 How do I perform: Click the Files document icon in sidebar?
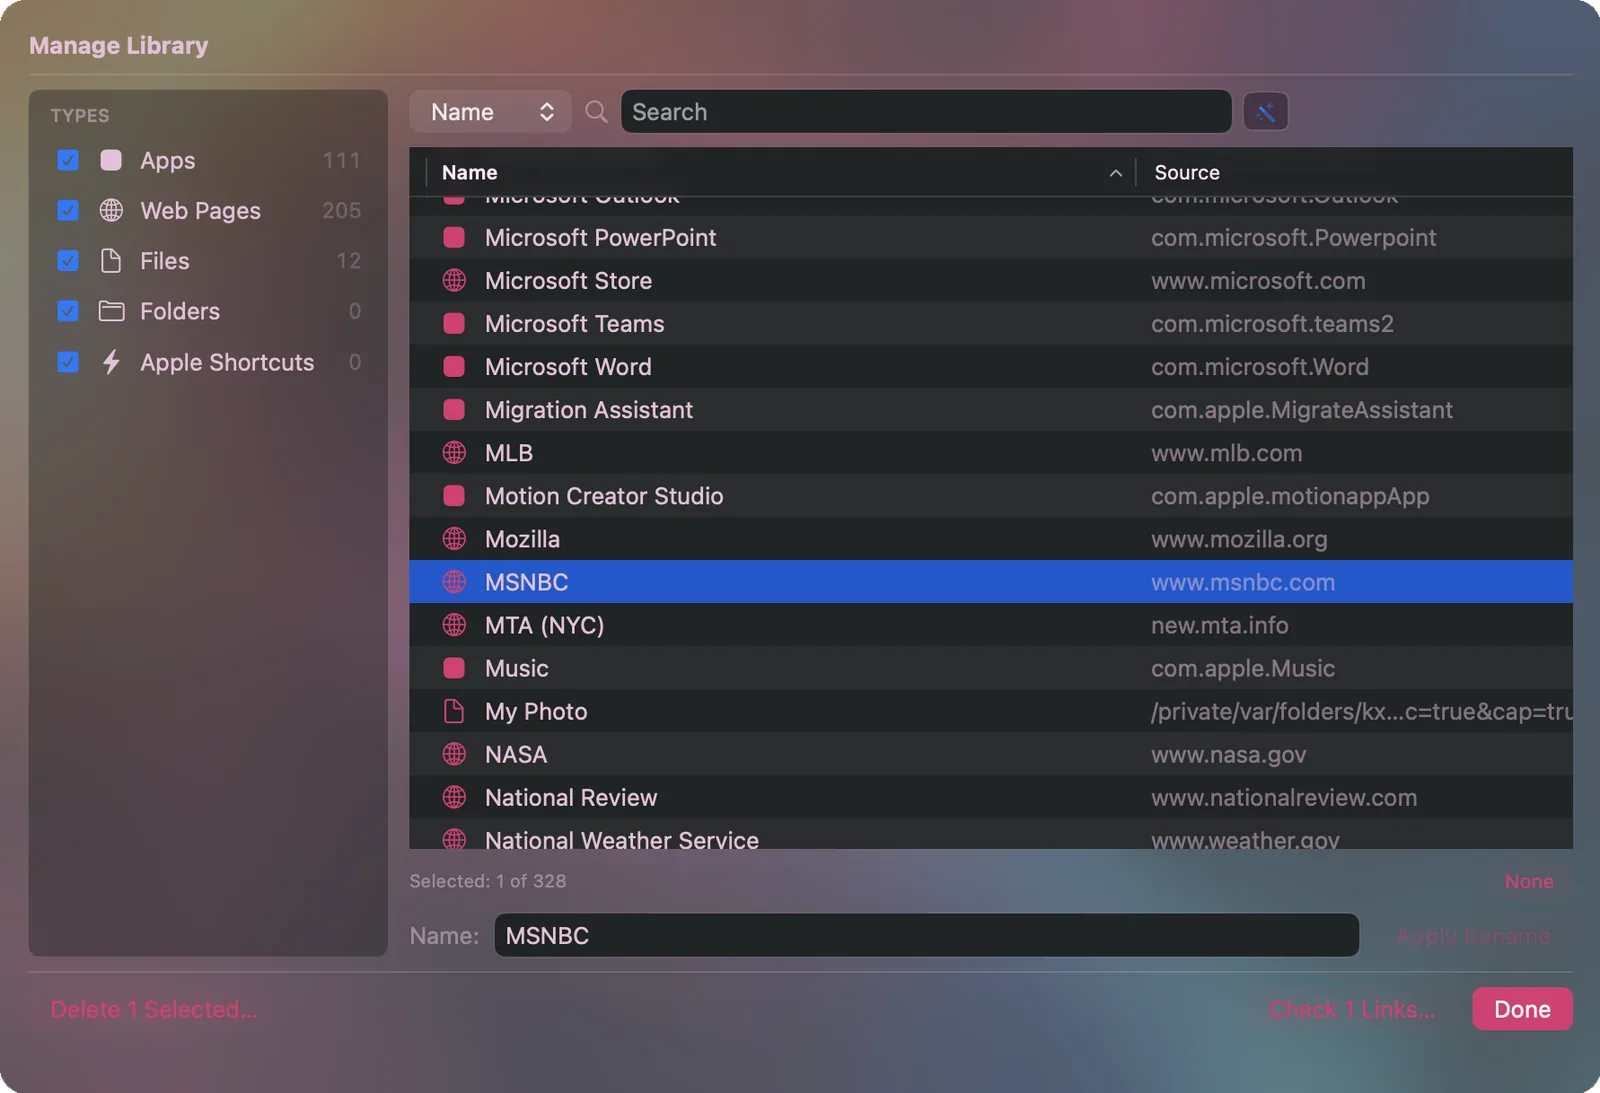(x=111, y=261)
